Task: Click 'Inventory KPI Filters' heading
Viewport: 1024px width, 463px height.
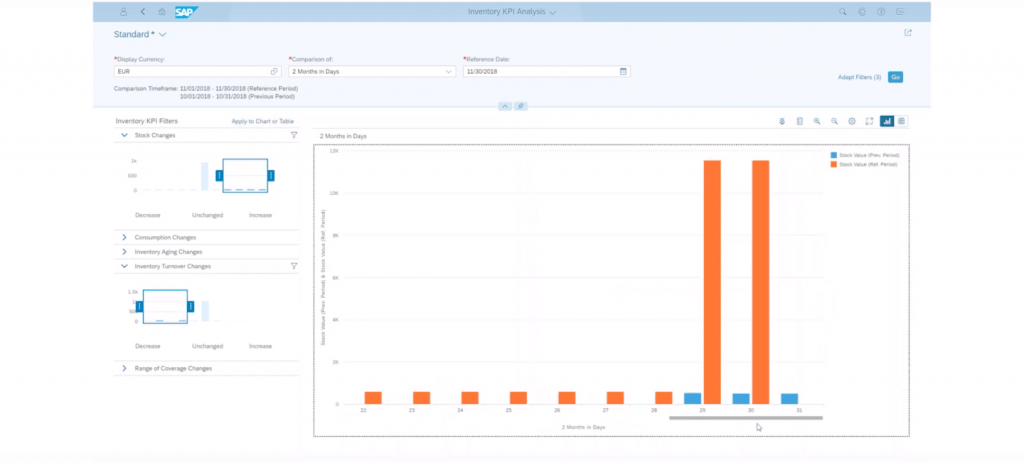Action: tap(147, 121)
